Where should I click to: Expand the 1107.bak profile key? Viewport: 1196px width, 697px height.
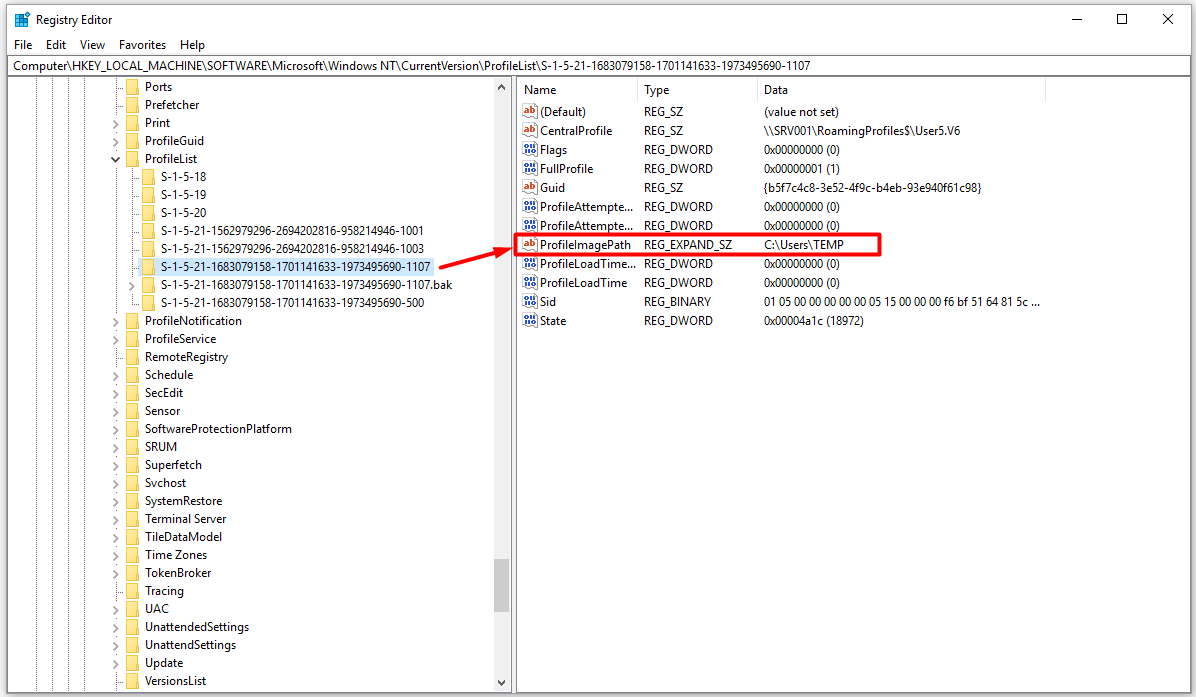131,285
